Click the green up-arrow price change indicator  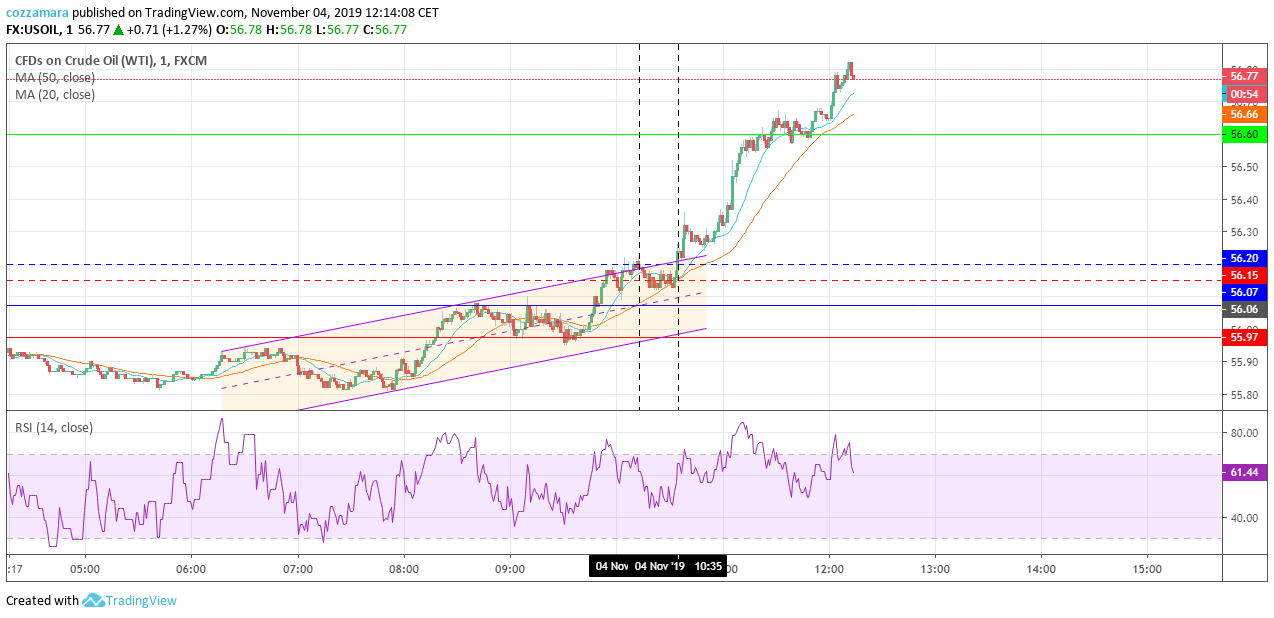(x=117, y=30)
